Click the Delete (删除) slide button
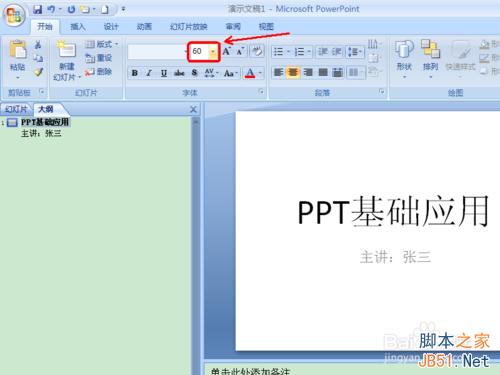Viewport: 500px width, 375px height. [x=99, y=71]
